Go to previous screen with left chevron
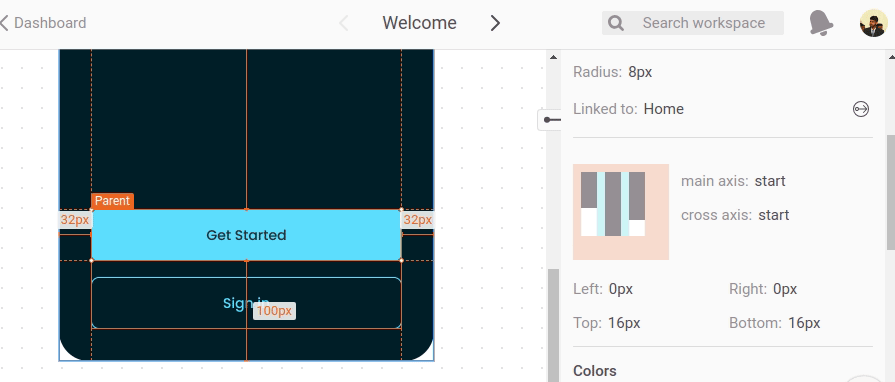 point(344,23)
